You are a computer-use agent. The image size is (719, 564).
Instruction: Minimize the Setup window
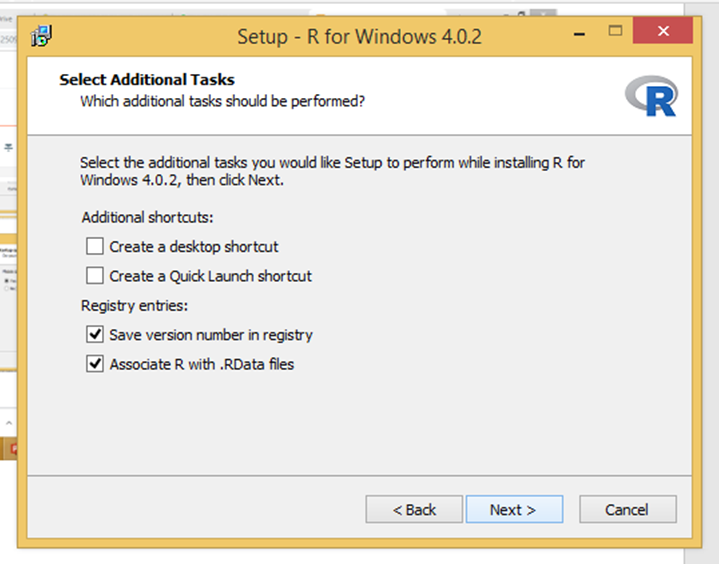580,33
